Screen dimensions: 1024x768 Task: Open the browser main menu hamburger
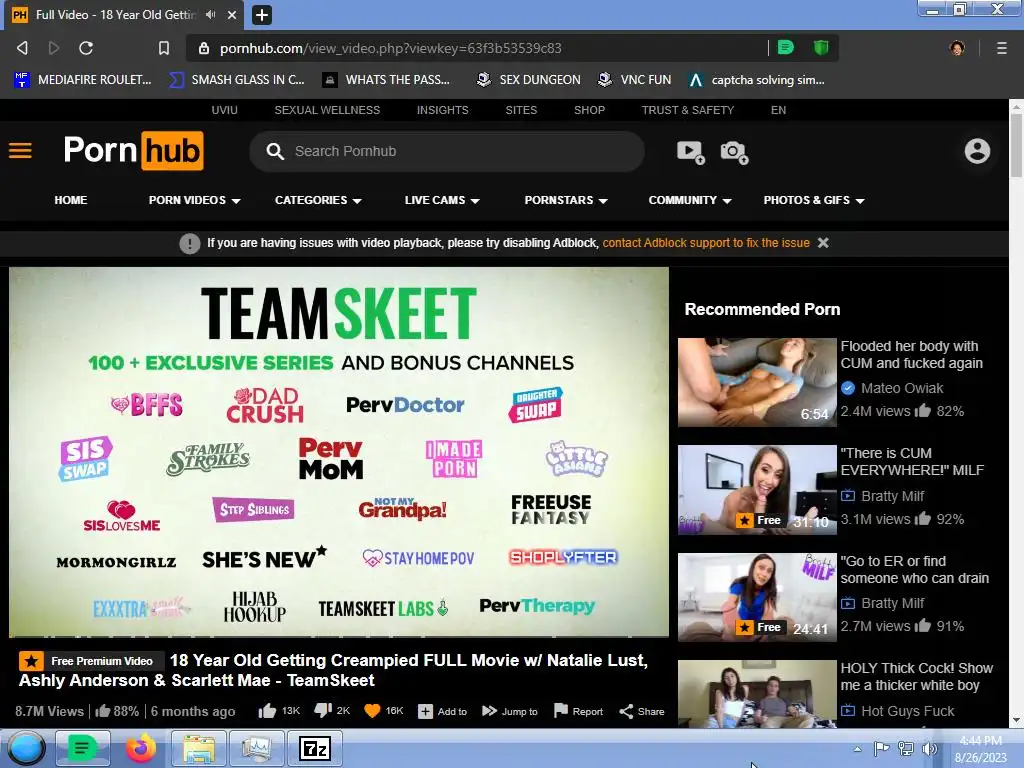[1001, 48]
